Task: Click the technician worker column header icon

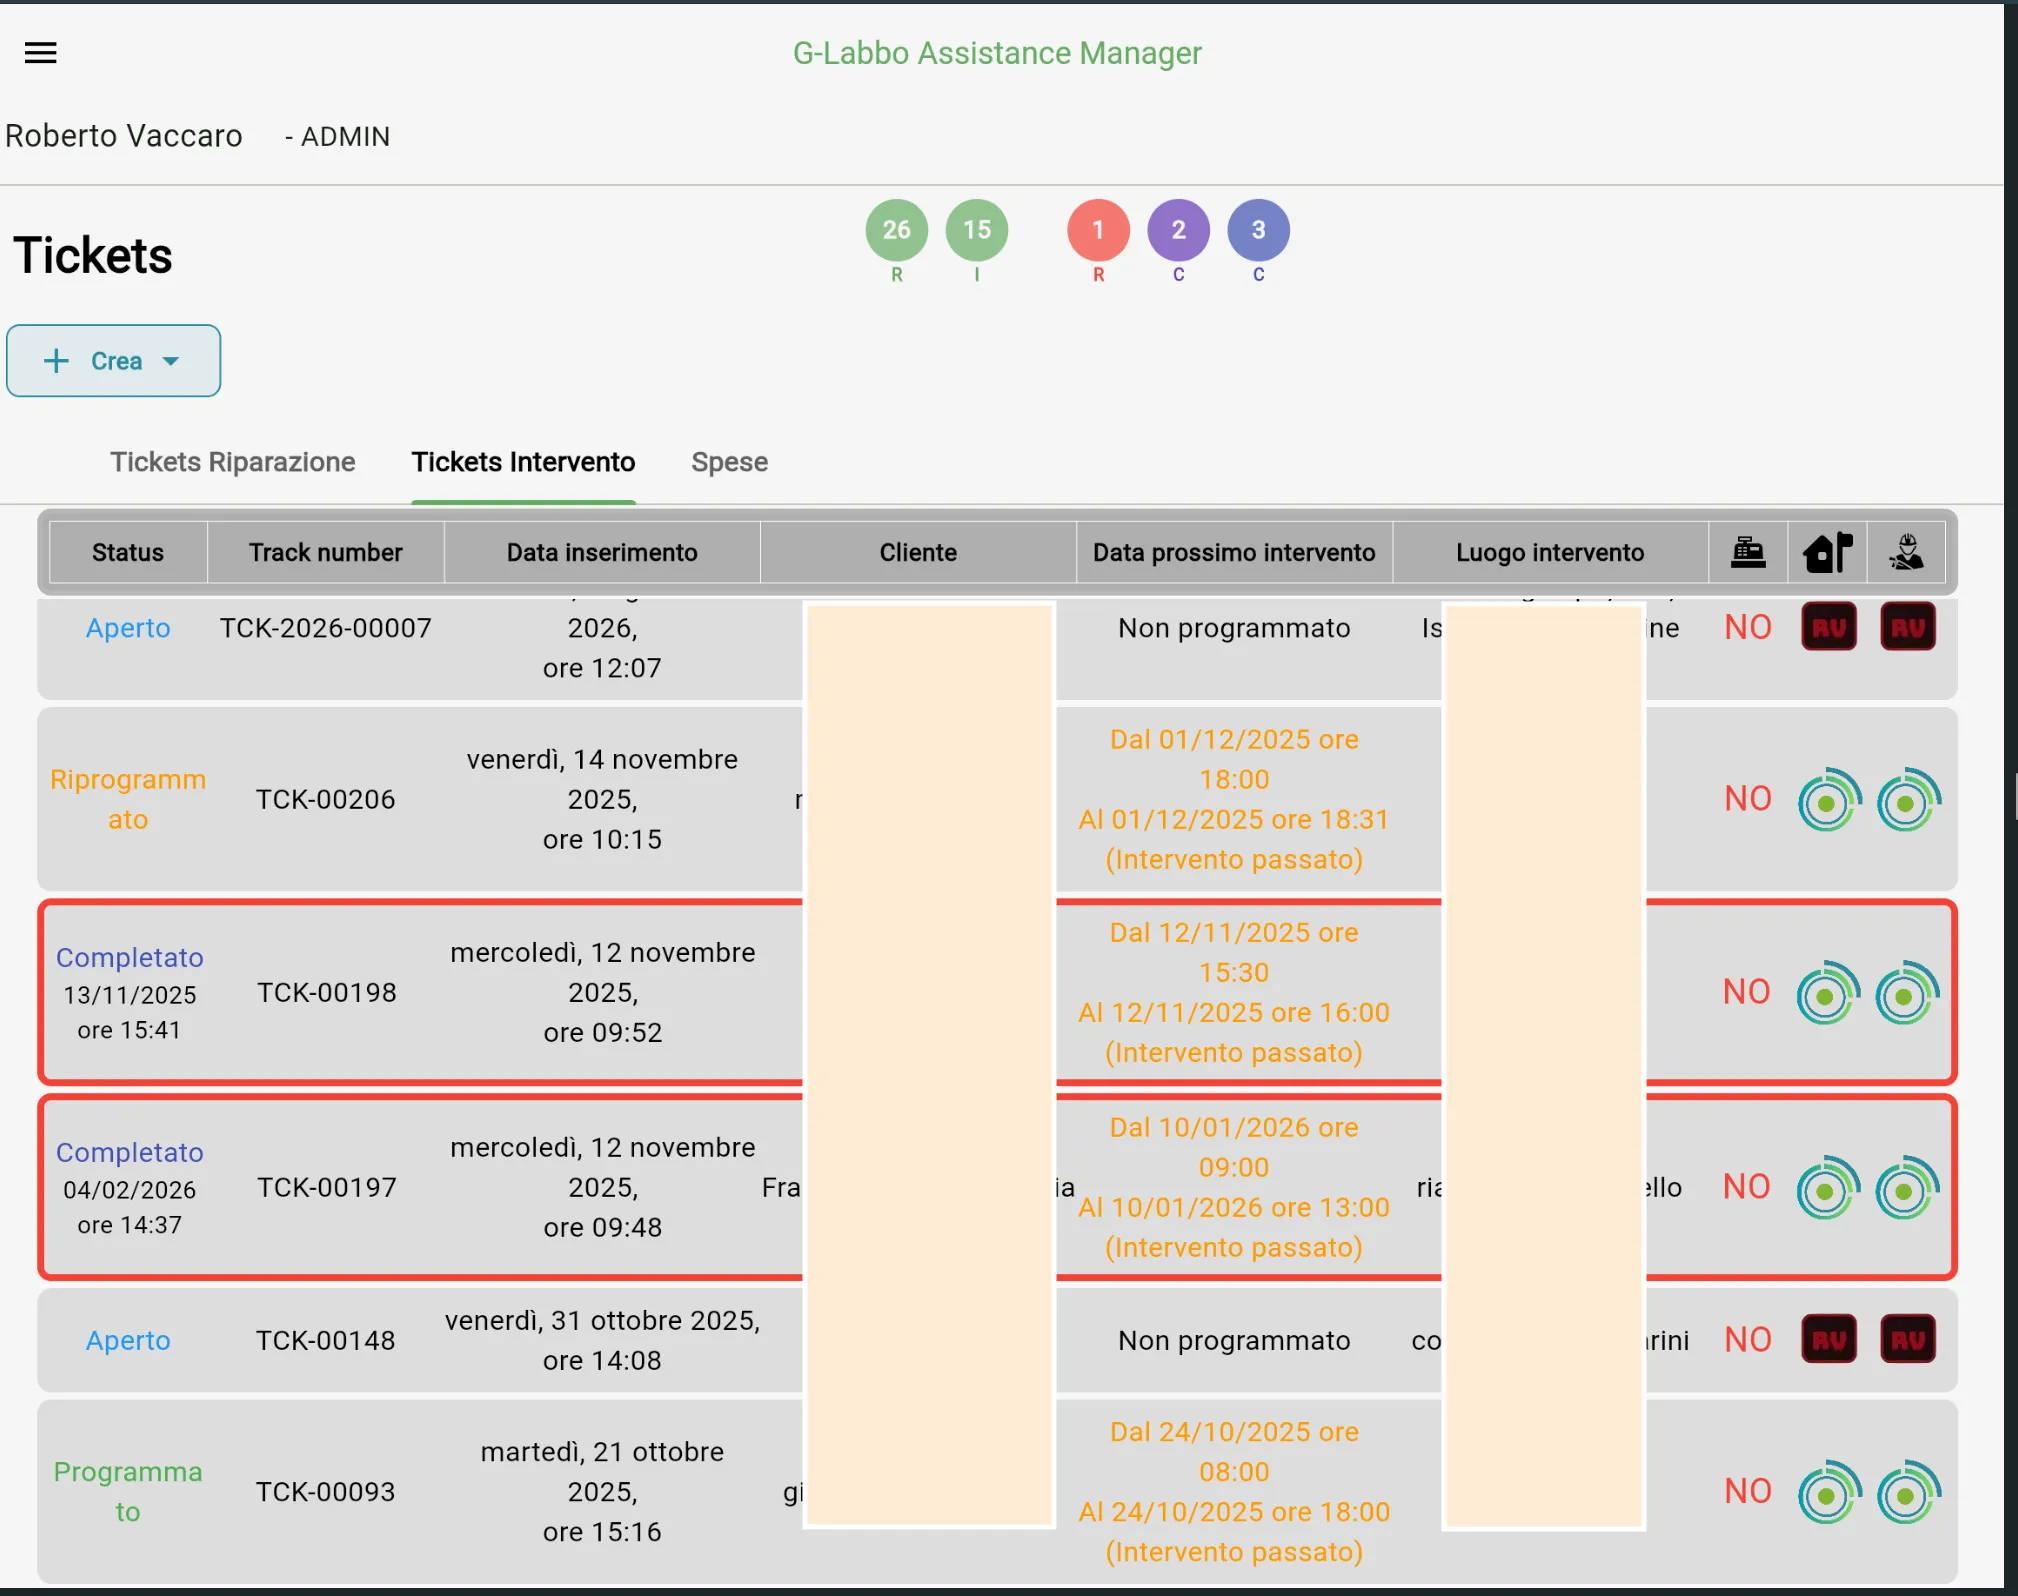Action: click(1906, 552)
